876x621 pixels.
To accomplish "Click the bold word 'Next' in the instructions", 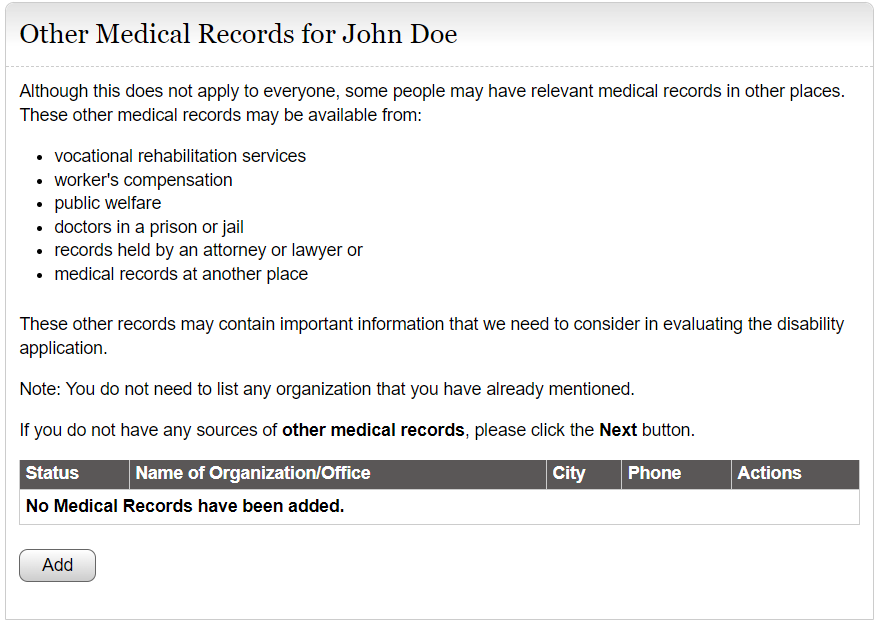I will click(x=618, y=430).
